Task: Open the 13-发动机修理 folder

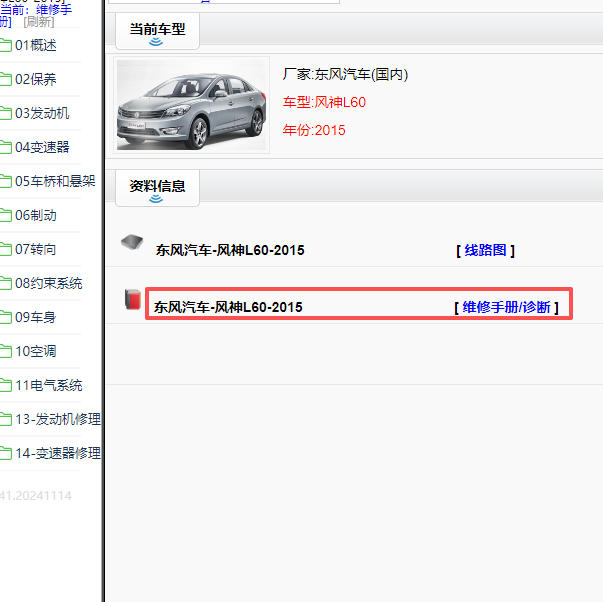Action: pos(58,419)
